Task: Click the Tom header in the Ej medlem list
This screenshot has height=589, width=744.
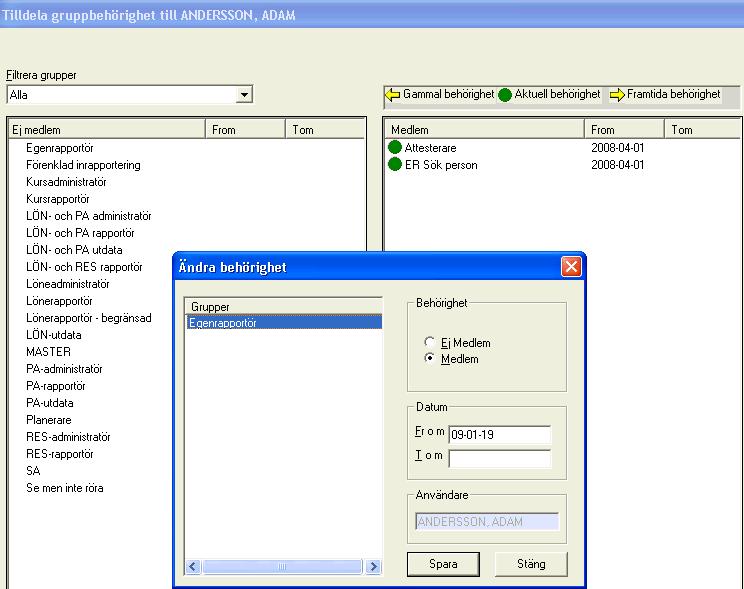Action: click(x=326, y=130)
